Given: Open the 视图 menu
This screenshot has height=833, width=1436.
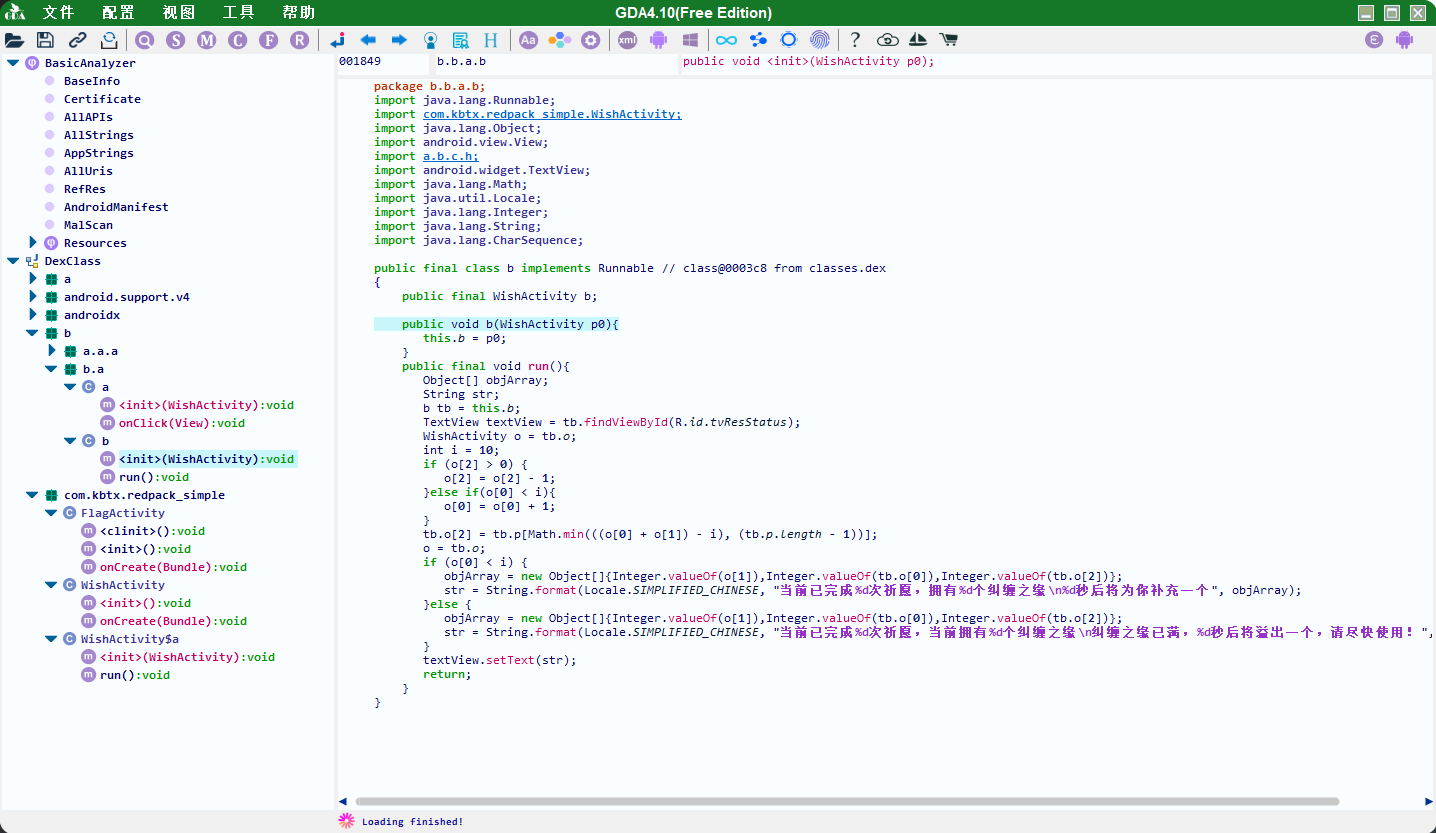Looking at the screenshot, I should click(x=178, y=13).
